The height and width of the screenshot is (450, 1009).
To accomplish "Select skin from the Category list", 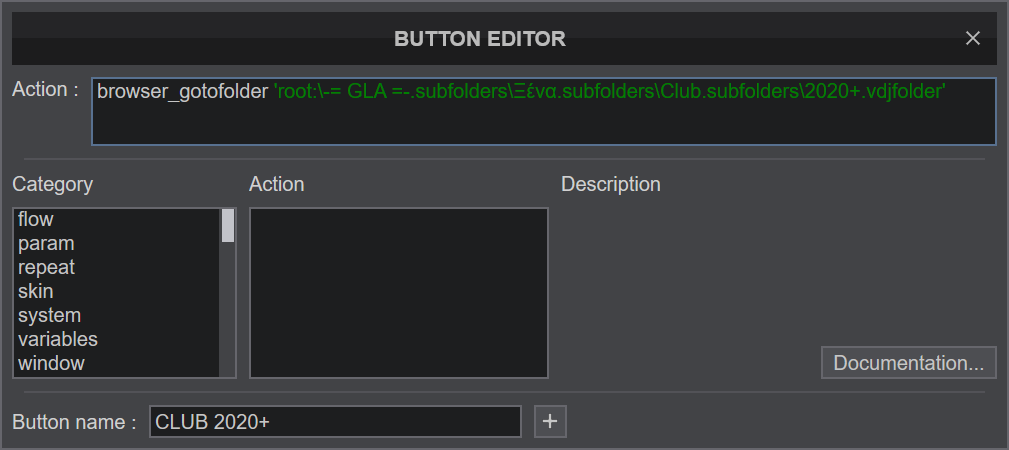I will coord(36,292).
